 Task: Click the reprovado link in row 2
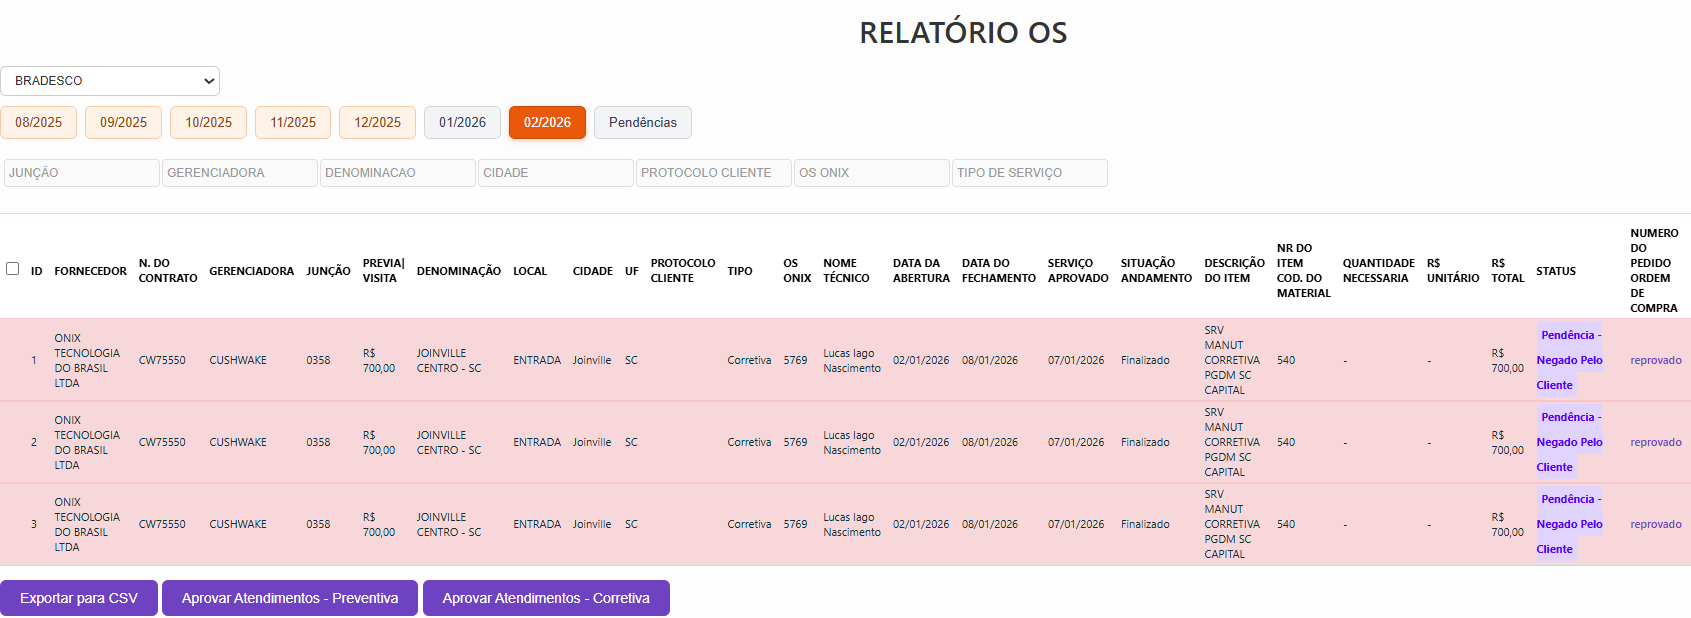pyautogui.click(x=1656, y=442)
